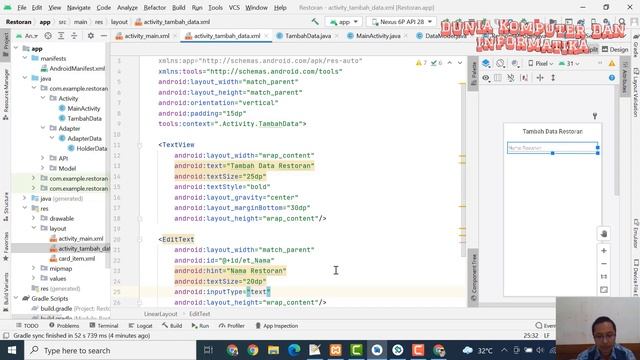Toggle the Gradle side tool window
This screenshot has width=640, height=360.
tap(636, 47)
